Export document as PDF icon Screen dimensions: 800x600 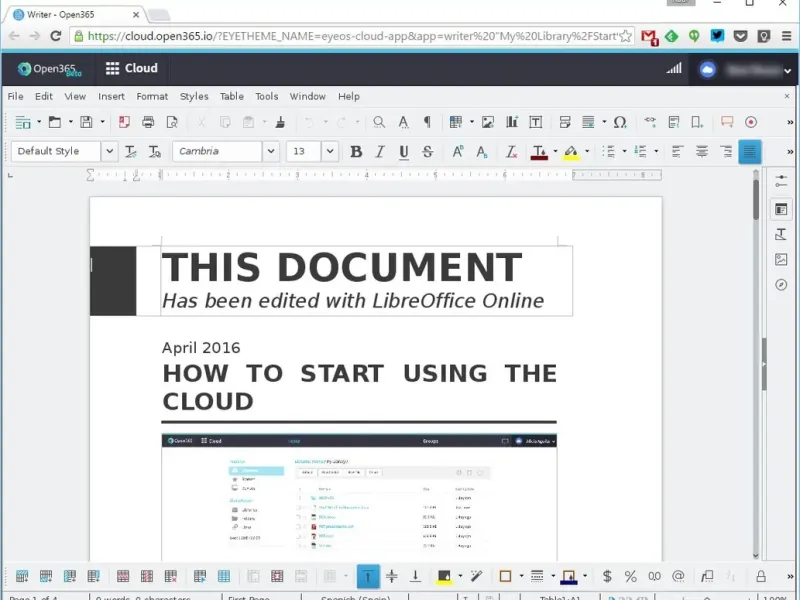[124, 122]
